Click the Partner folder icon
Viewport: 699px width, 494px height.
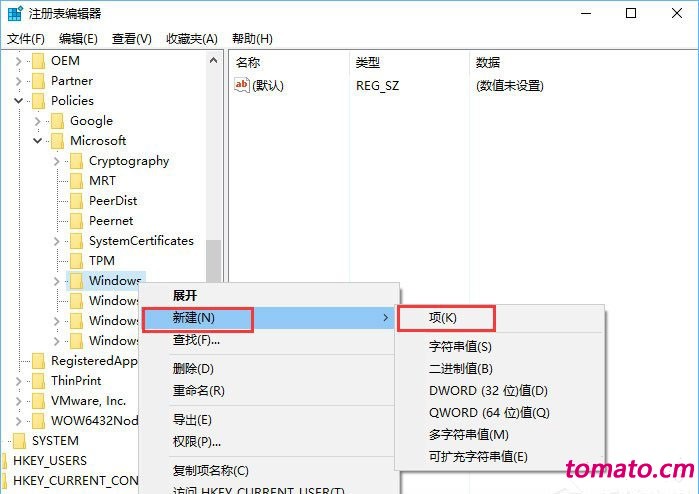pos(39,81)
